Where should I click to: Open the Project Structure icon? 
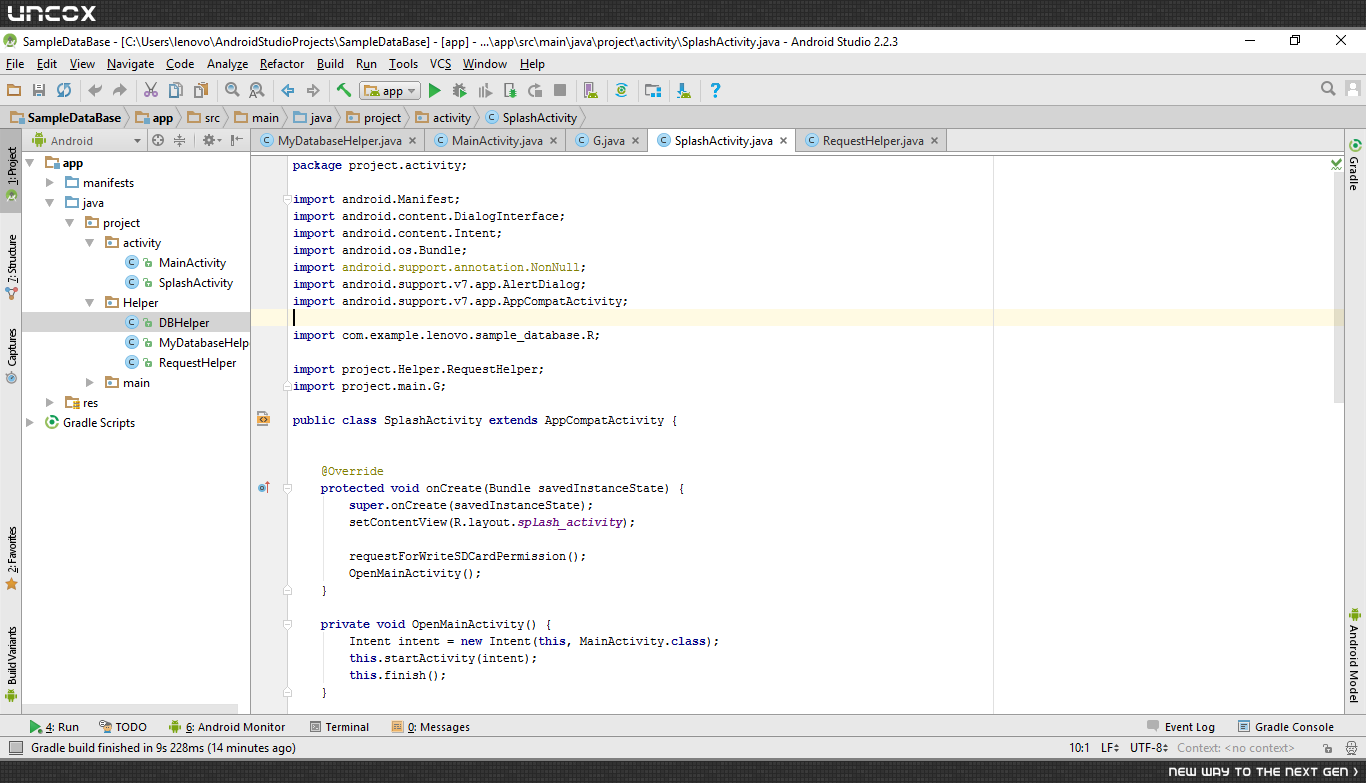[653, 90]
